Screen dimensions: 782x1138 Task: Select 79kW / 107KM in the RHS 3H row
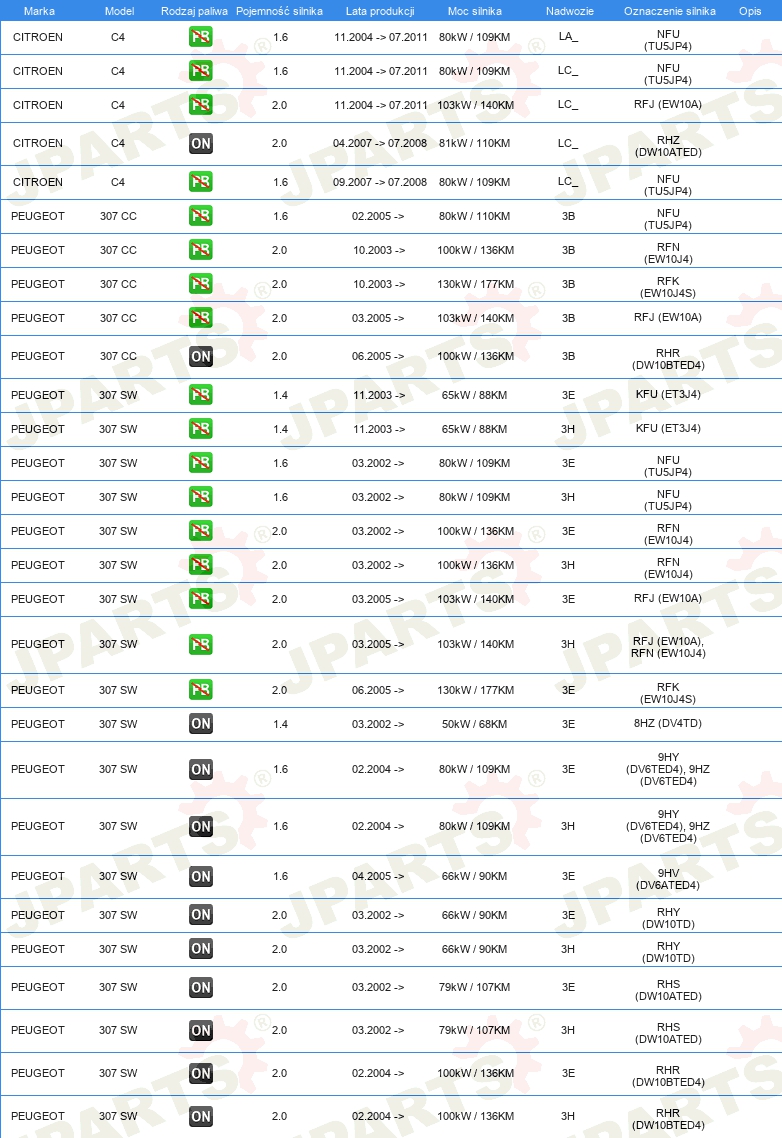(x=476, y=1031)
